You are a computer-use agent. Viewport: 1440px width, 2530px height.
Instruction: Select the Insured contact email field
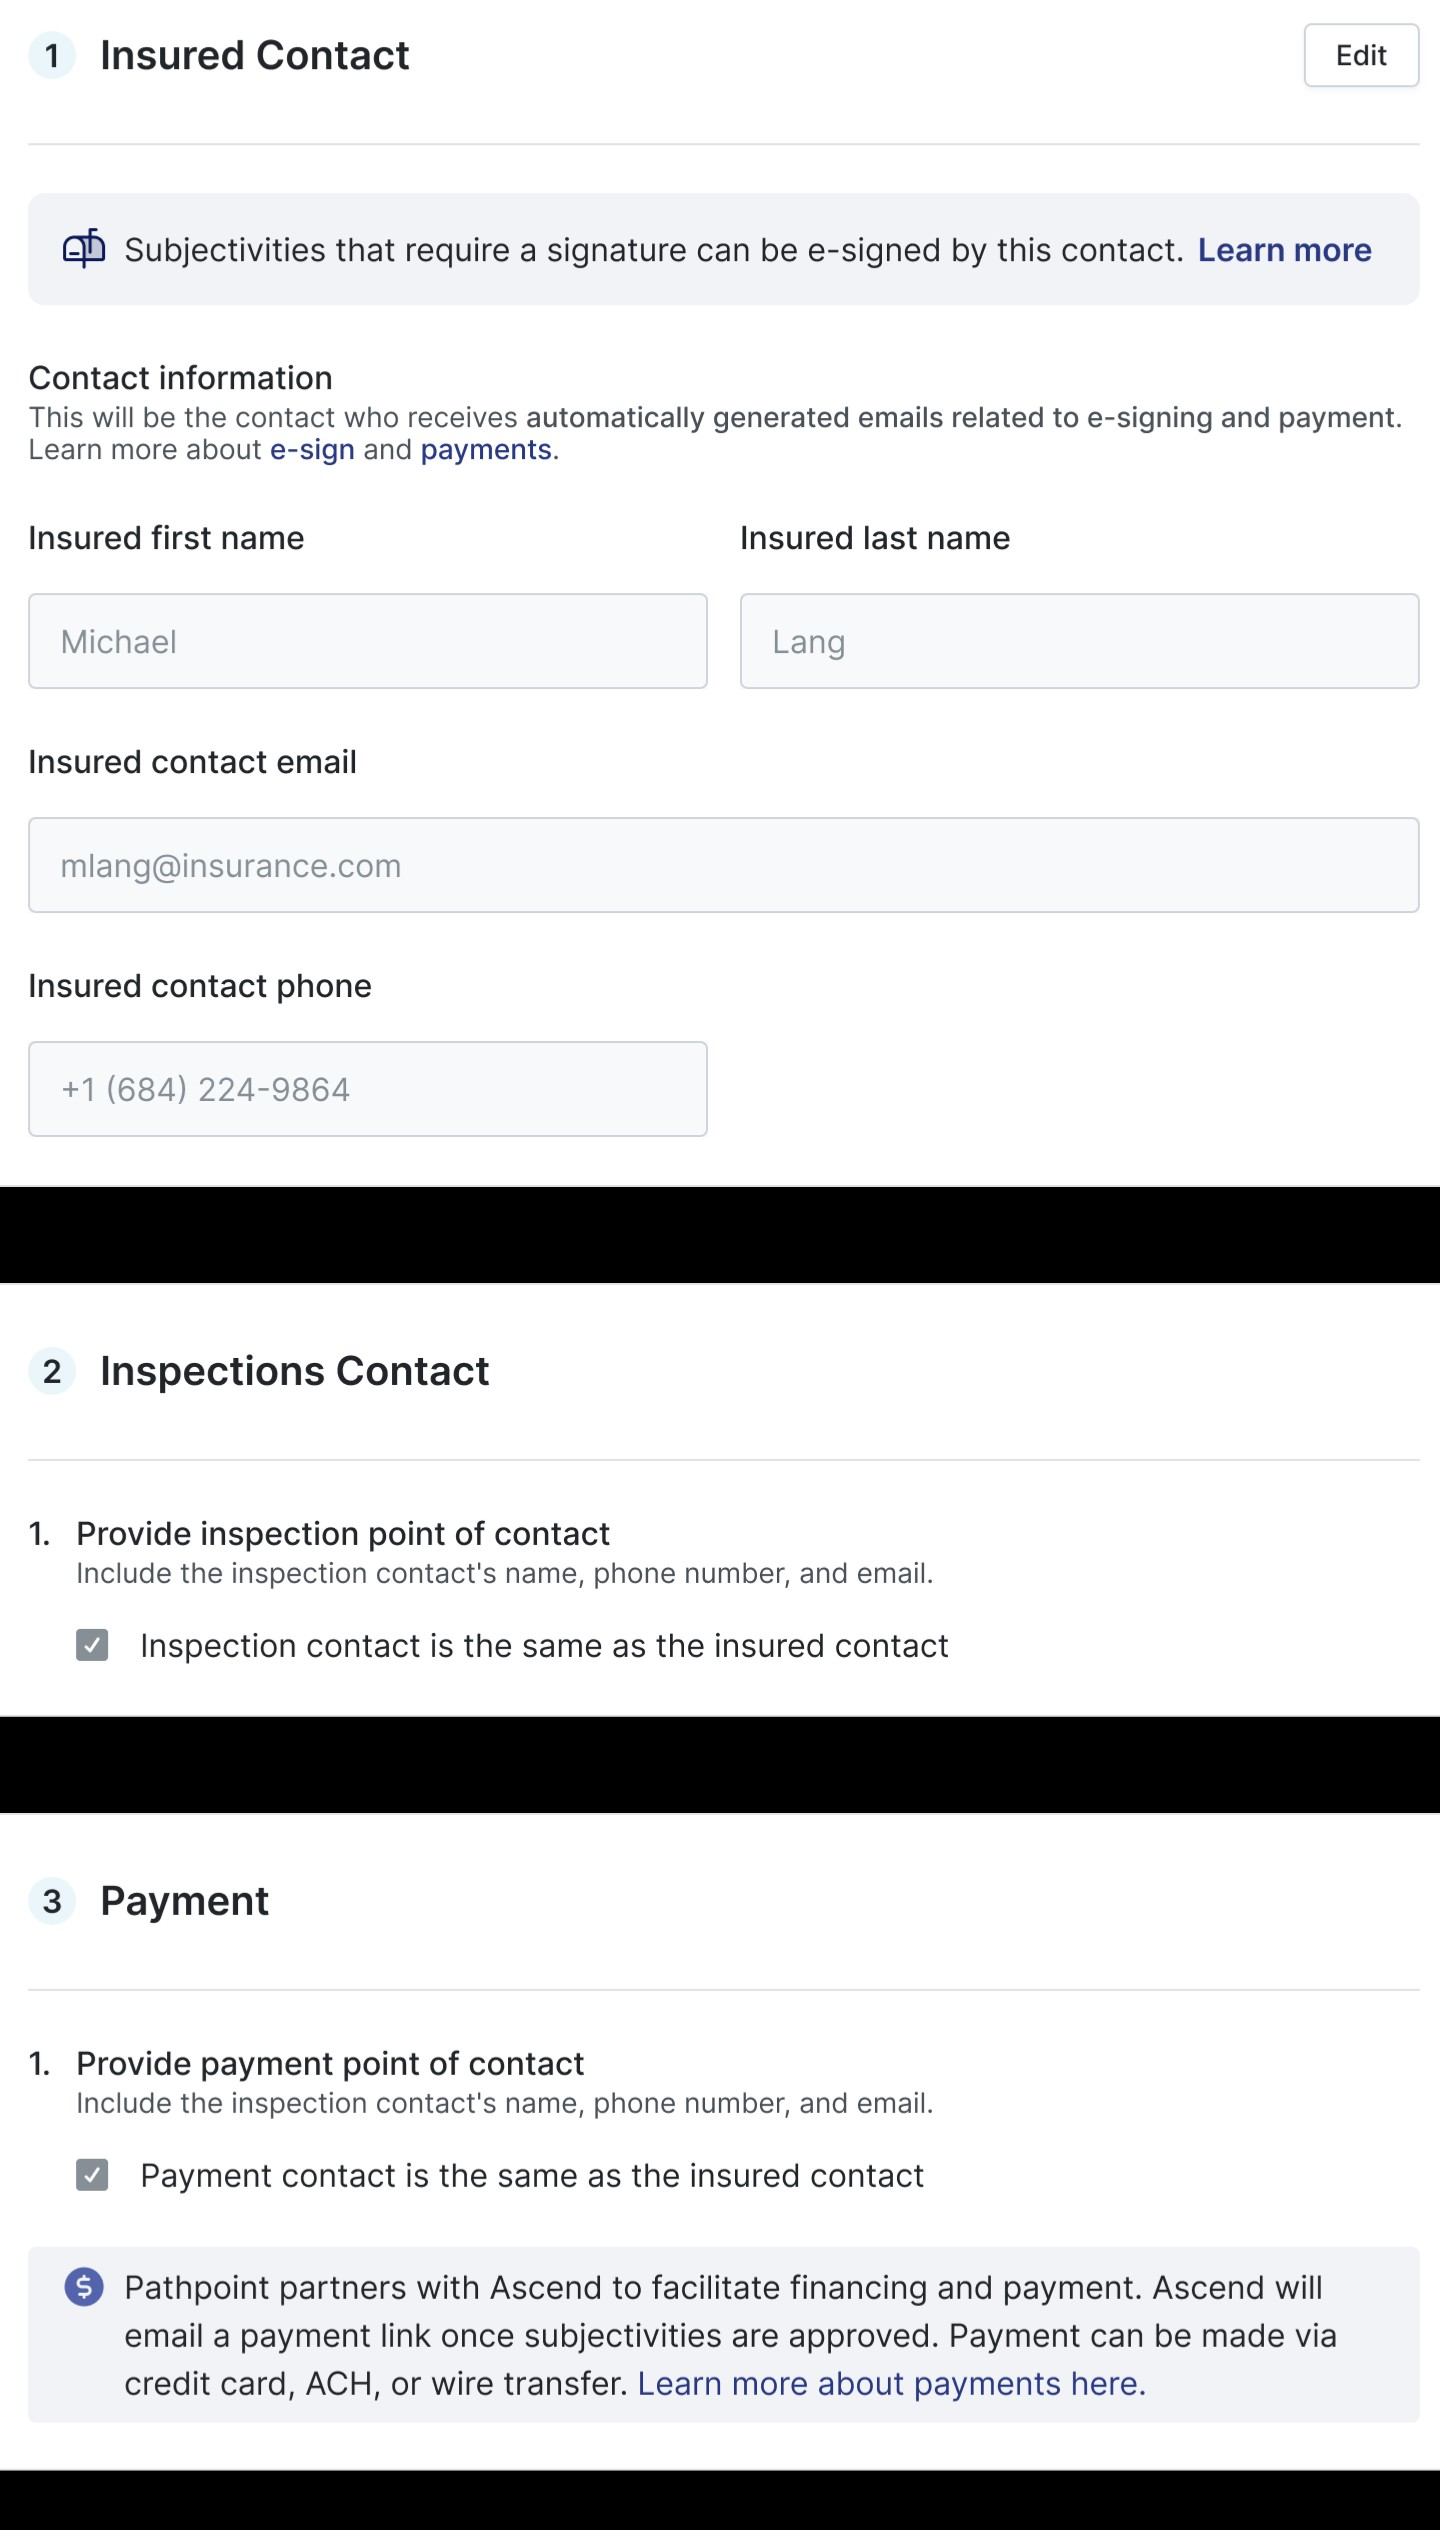(x=723, y=865)
